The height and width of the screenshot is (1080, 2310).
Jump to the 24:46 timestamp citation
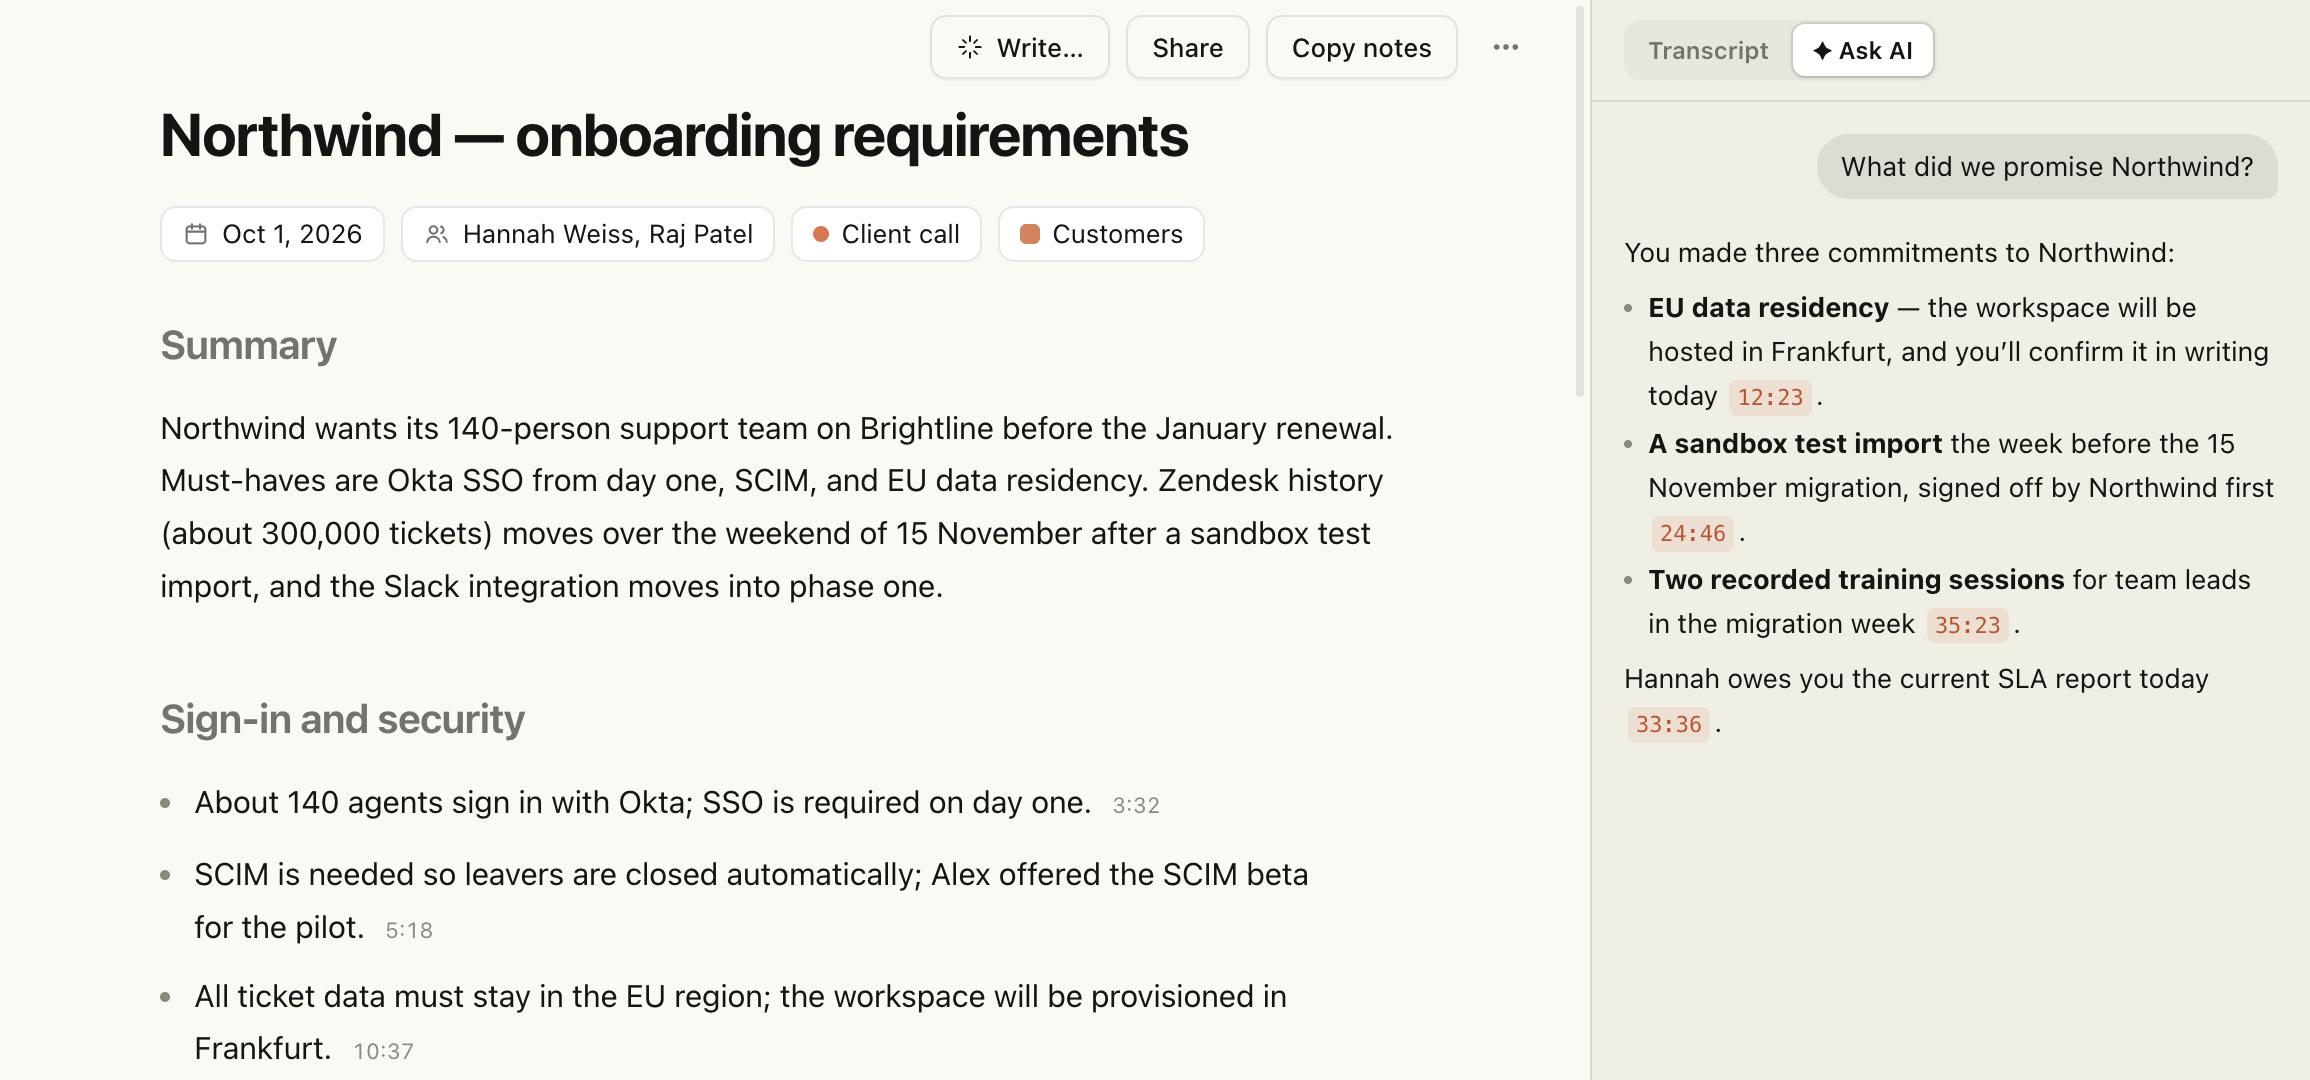point(1692,533)
